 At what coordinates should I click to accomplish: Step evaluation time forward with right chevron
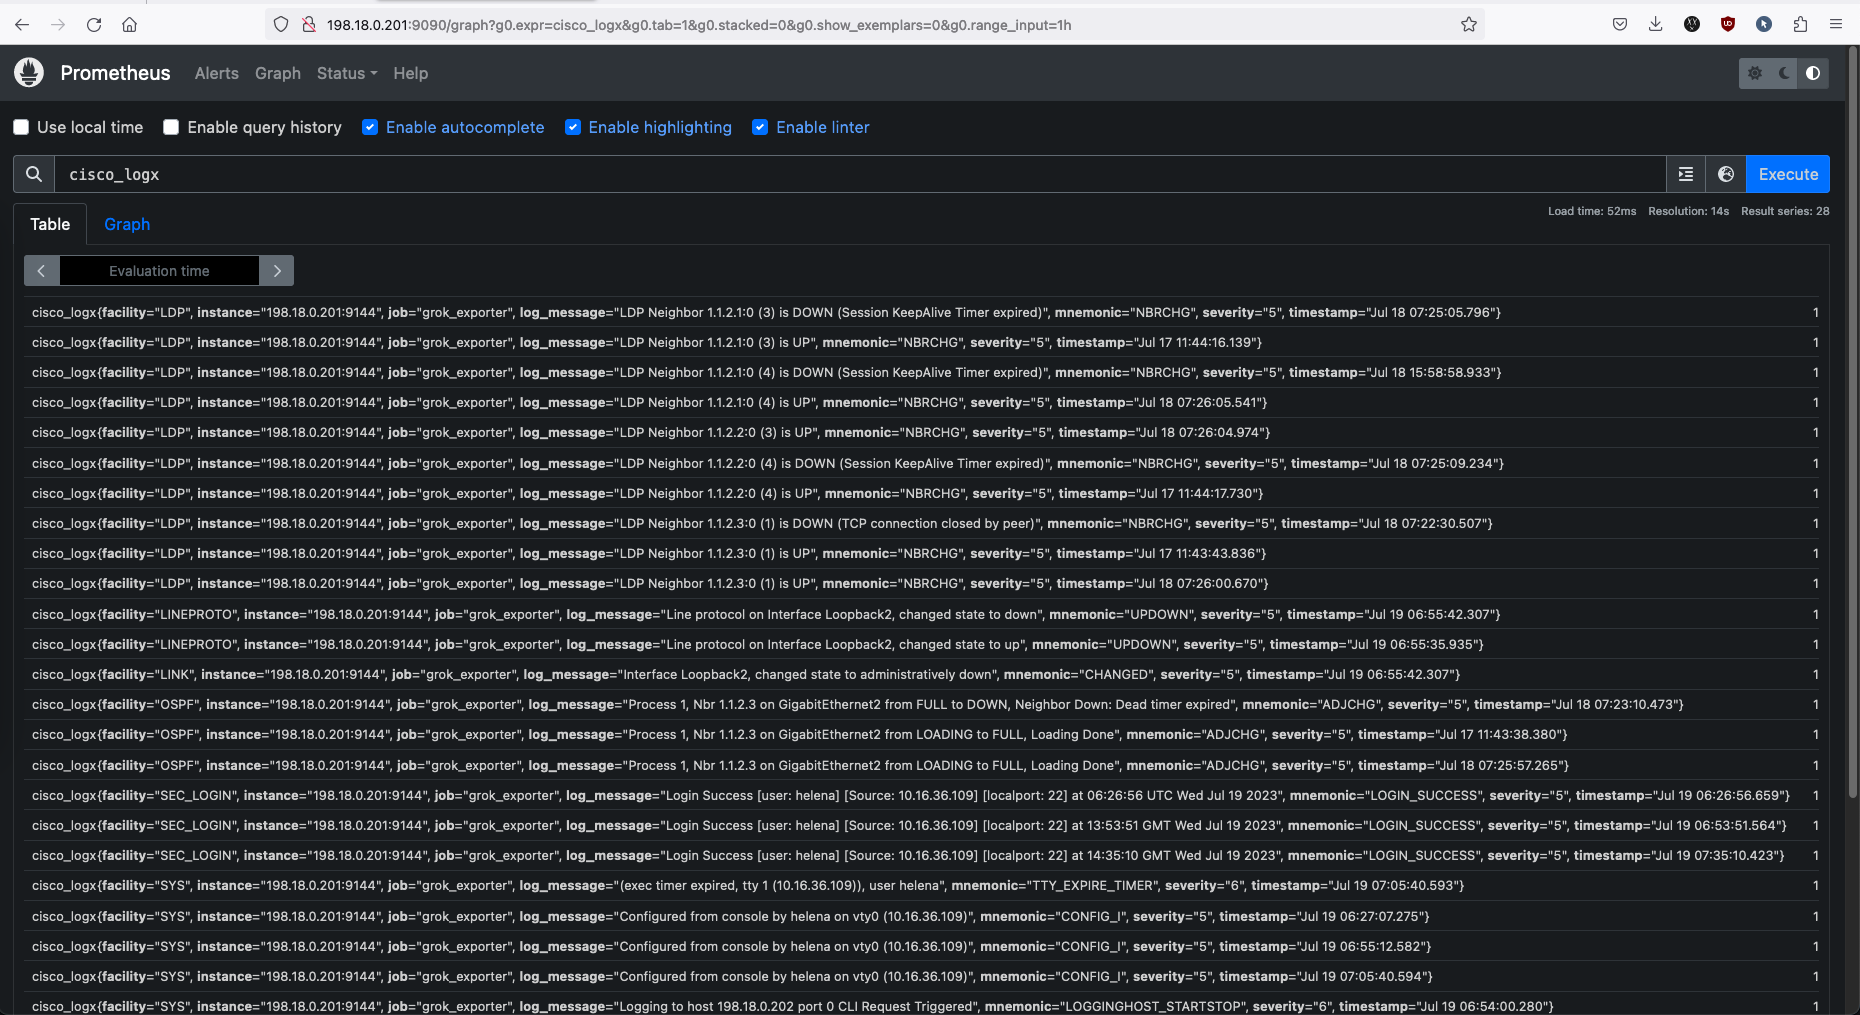277,271
